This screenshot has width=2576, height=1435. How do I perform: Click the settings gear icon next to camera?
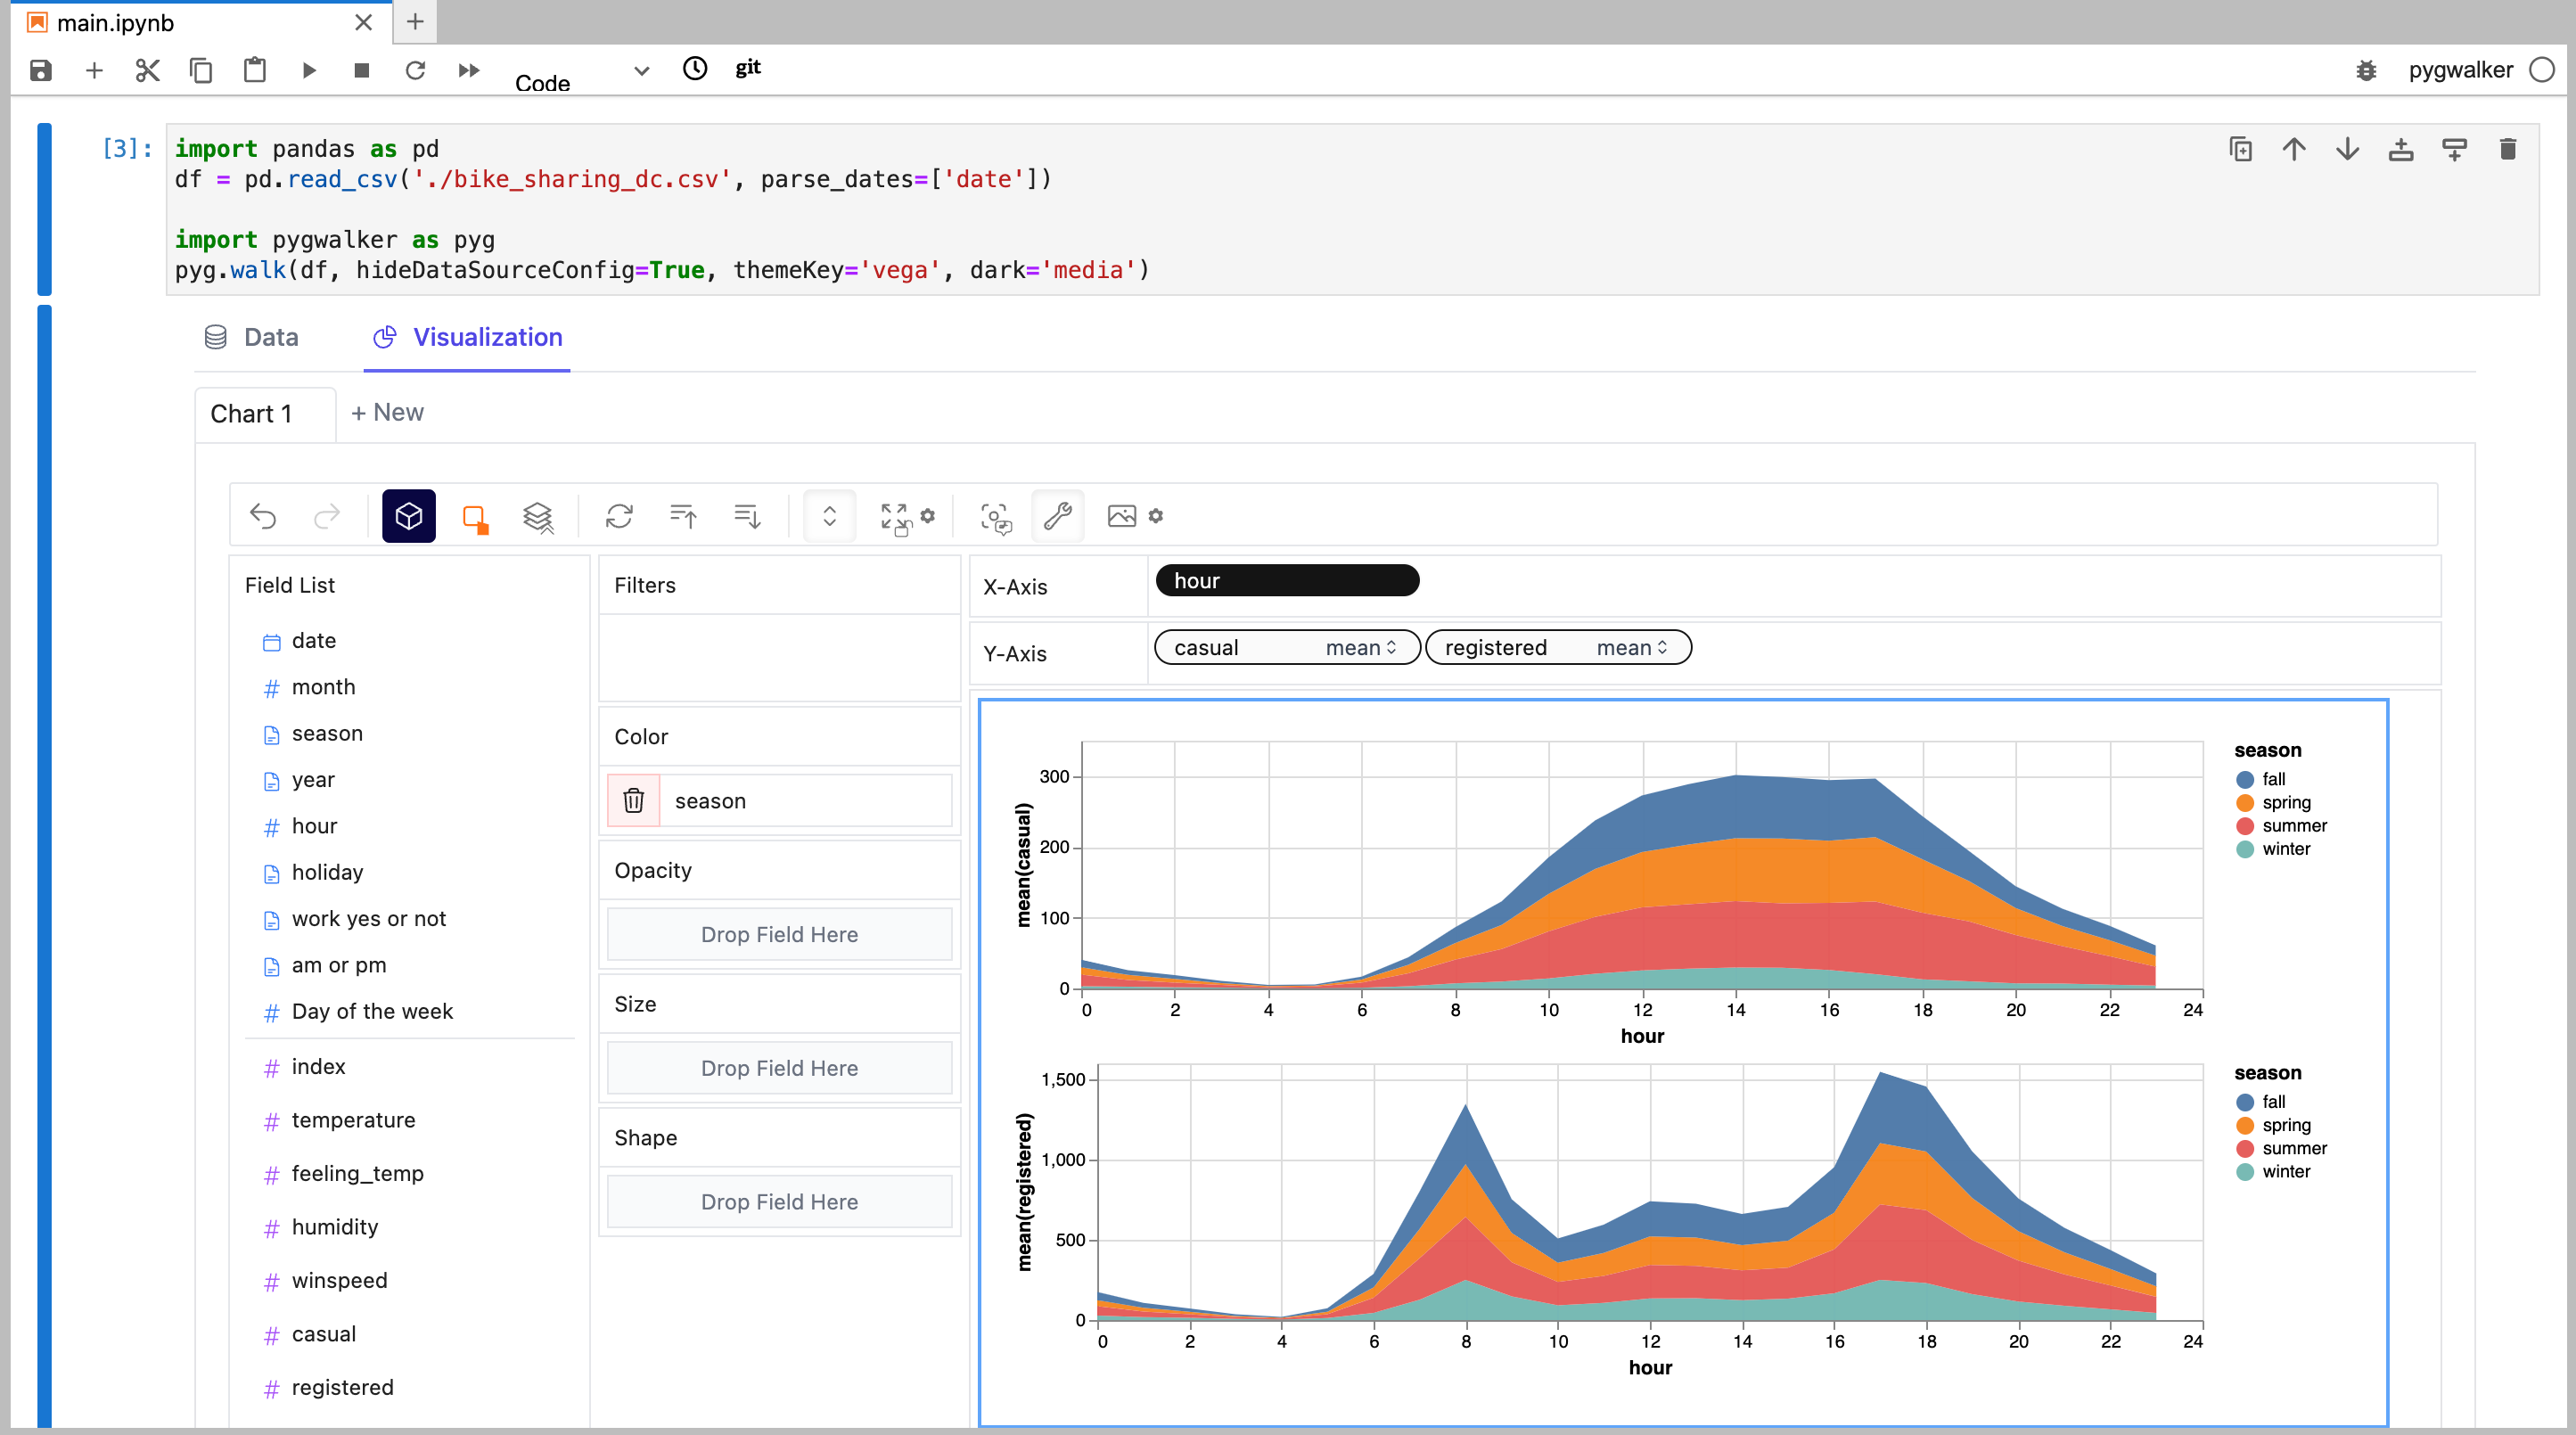tap(1155, 516)
